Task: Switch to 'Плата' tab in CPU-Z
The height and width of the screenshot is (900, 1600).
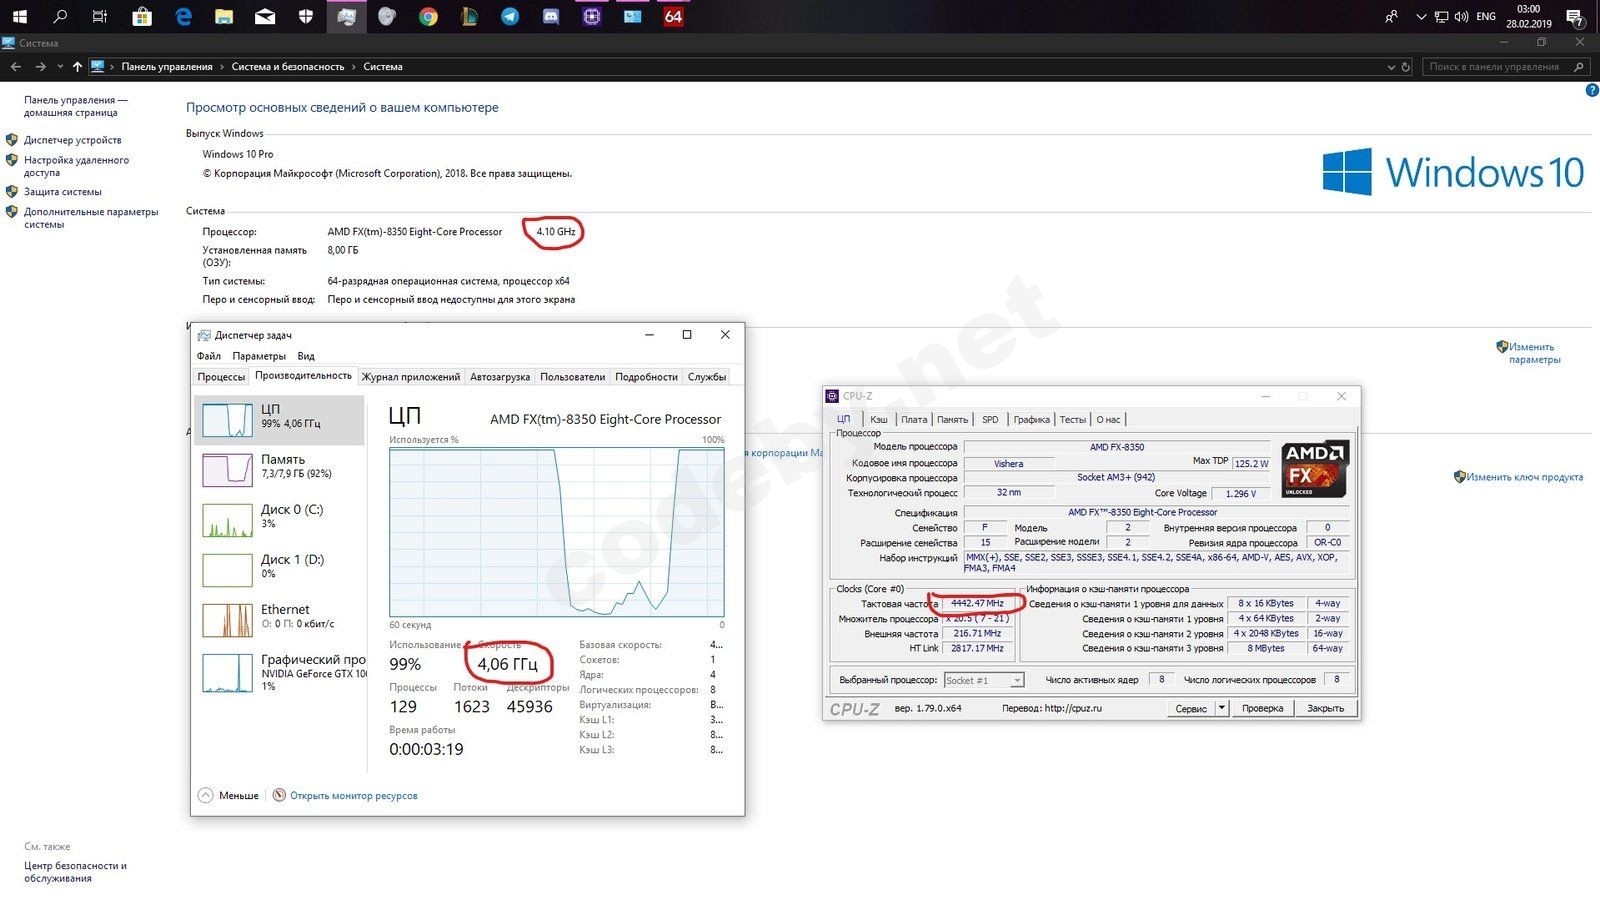Action: (914, 420)
